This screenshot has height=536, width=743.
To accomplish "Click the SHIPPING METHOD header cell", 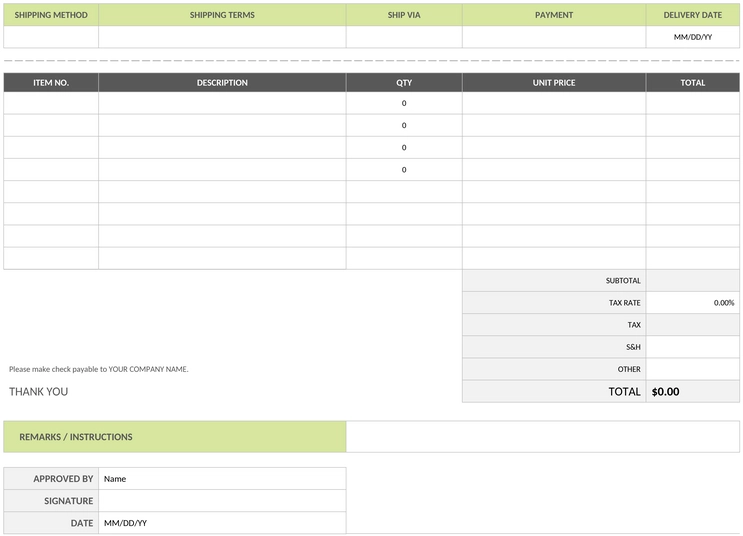I will coord(51,15).
